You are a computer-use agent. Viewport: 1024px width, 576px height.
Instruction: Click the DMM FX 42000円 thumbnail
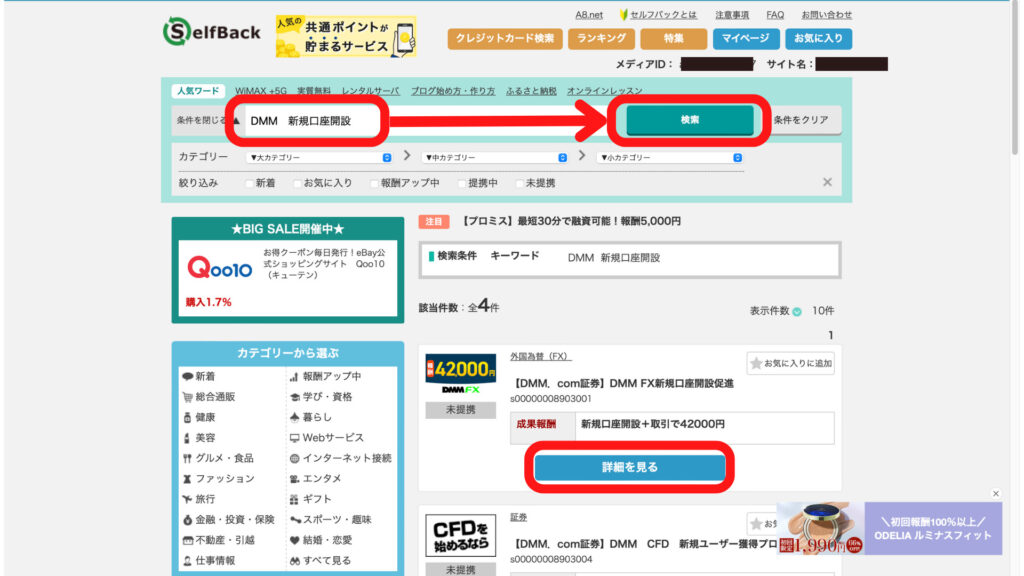coord(460,375)
